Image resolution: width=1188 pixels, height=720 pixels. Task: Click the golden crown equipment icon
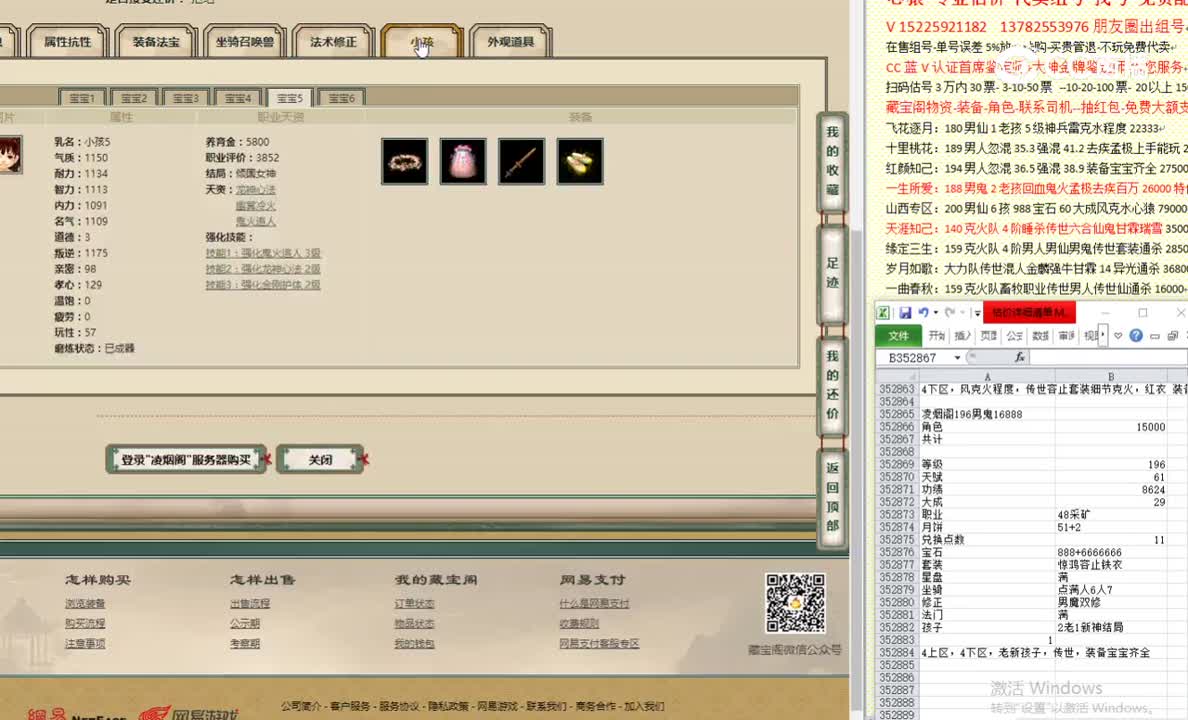click(404, 161)
